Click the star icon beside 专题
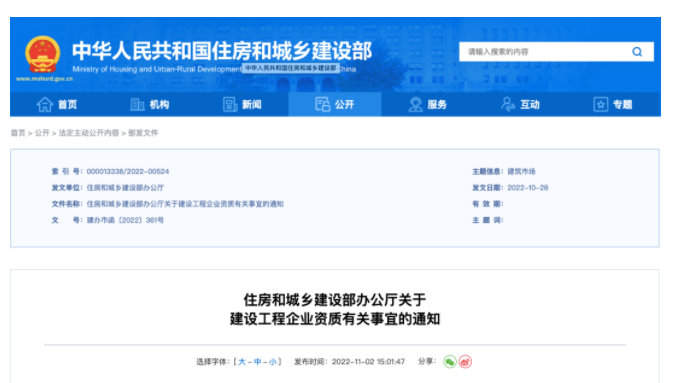This screenshot has height=383, width=677. point(601,104)
